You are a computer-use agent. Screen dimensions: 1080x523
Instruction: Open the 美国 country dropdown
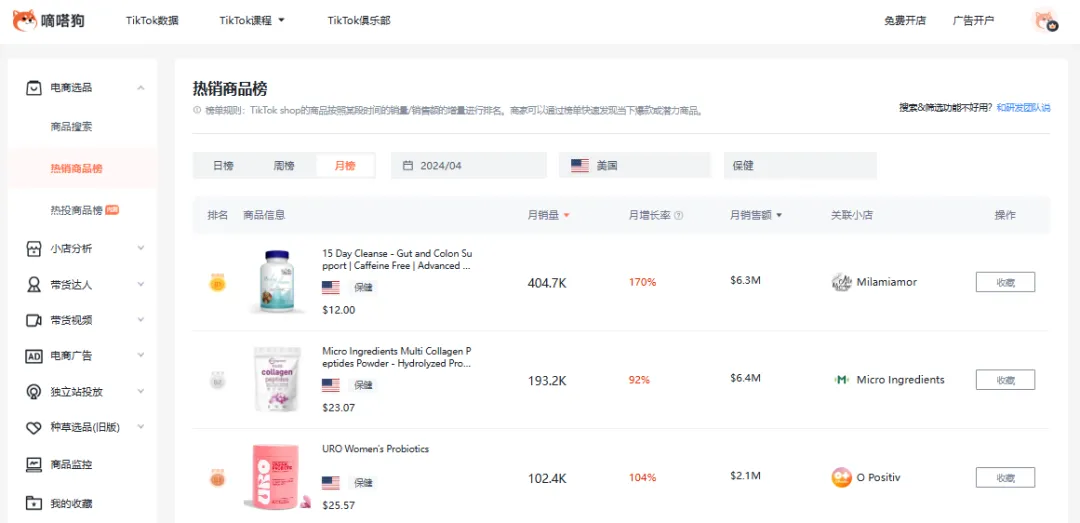[634, 165]
